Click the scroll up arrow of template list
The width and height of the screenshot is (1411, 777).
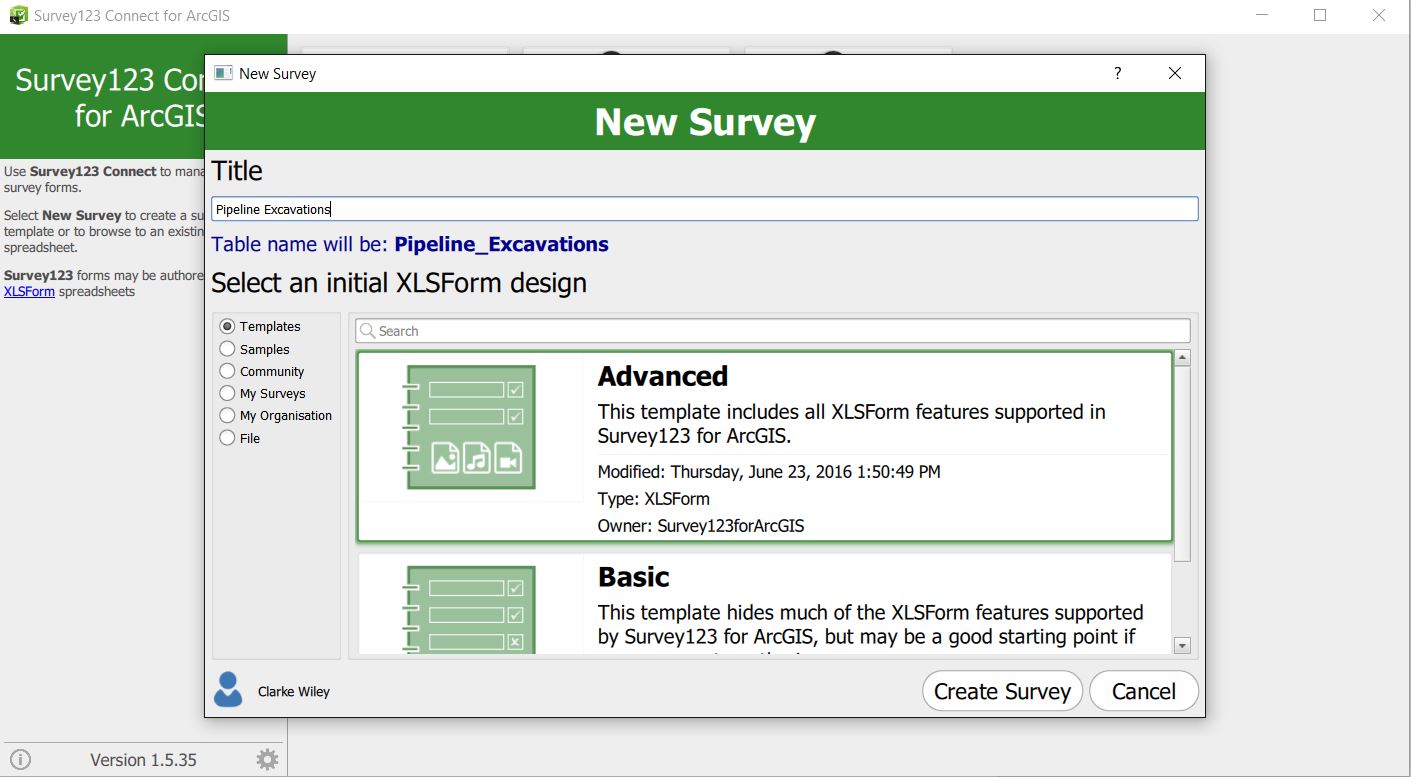[x=1182, y=358]
